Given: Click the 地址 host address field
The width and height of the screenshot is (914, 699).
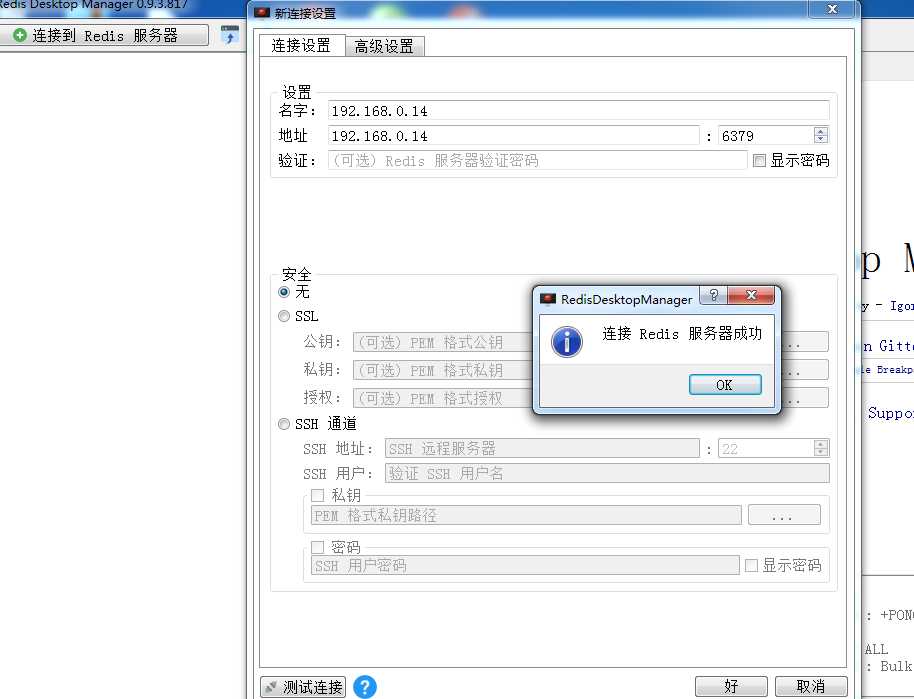Looking at the screenshot, I should pyautogui.click(x=513, y=136).
